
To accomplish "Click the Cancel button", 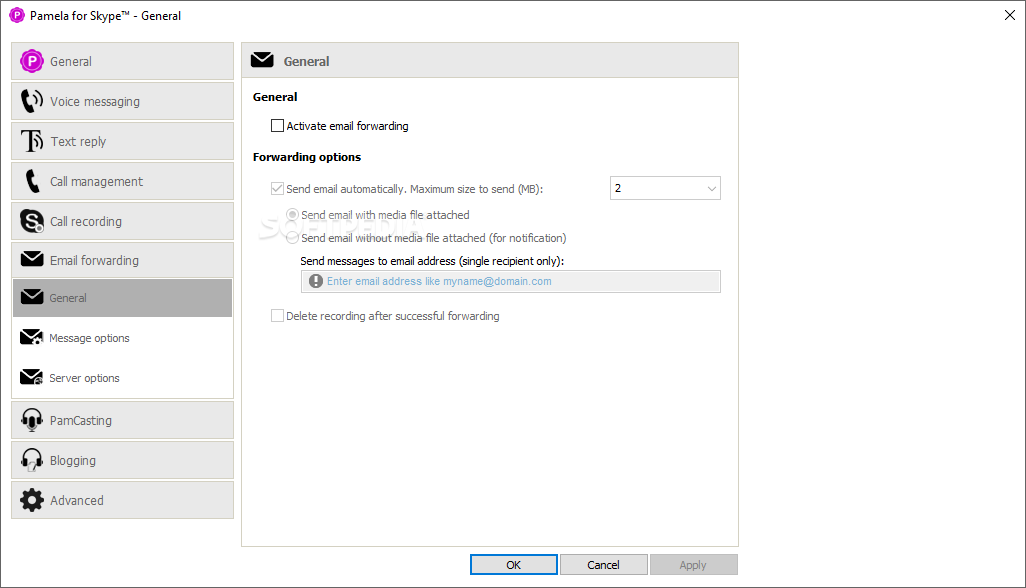I will [x=603, y=564].
